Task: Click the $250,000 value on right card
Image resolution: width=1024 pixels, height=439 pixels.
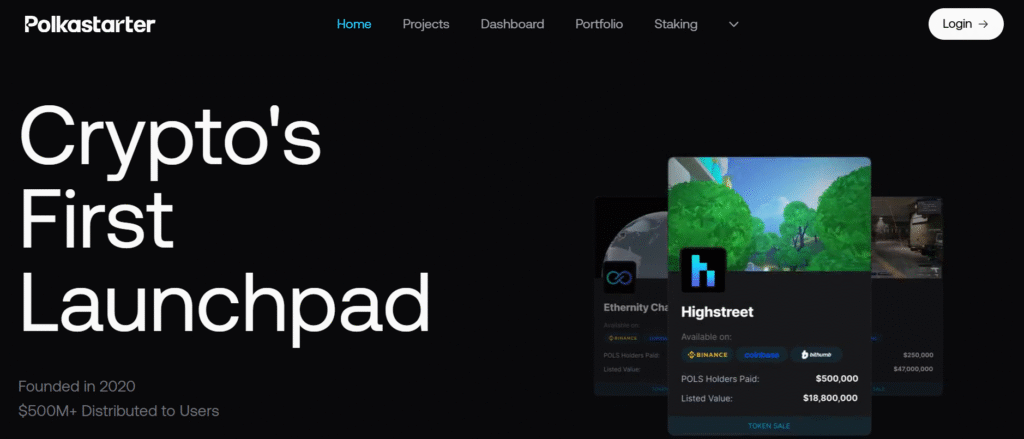Action: pos(918,355)
